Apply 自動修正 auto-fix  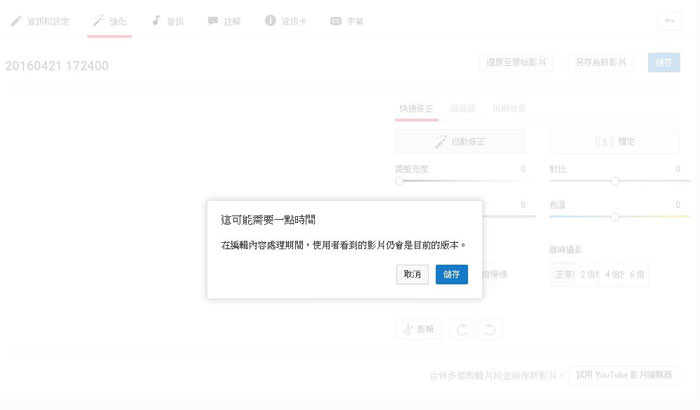pos(460,142)
